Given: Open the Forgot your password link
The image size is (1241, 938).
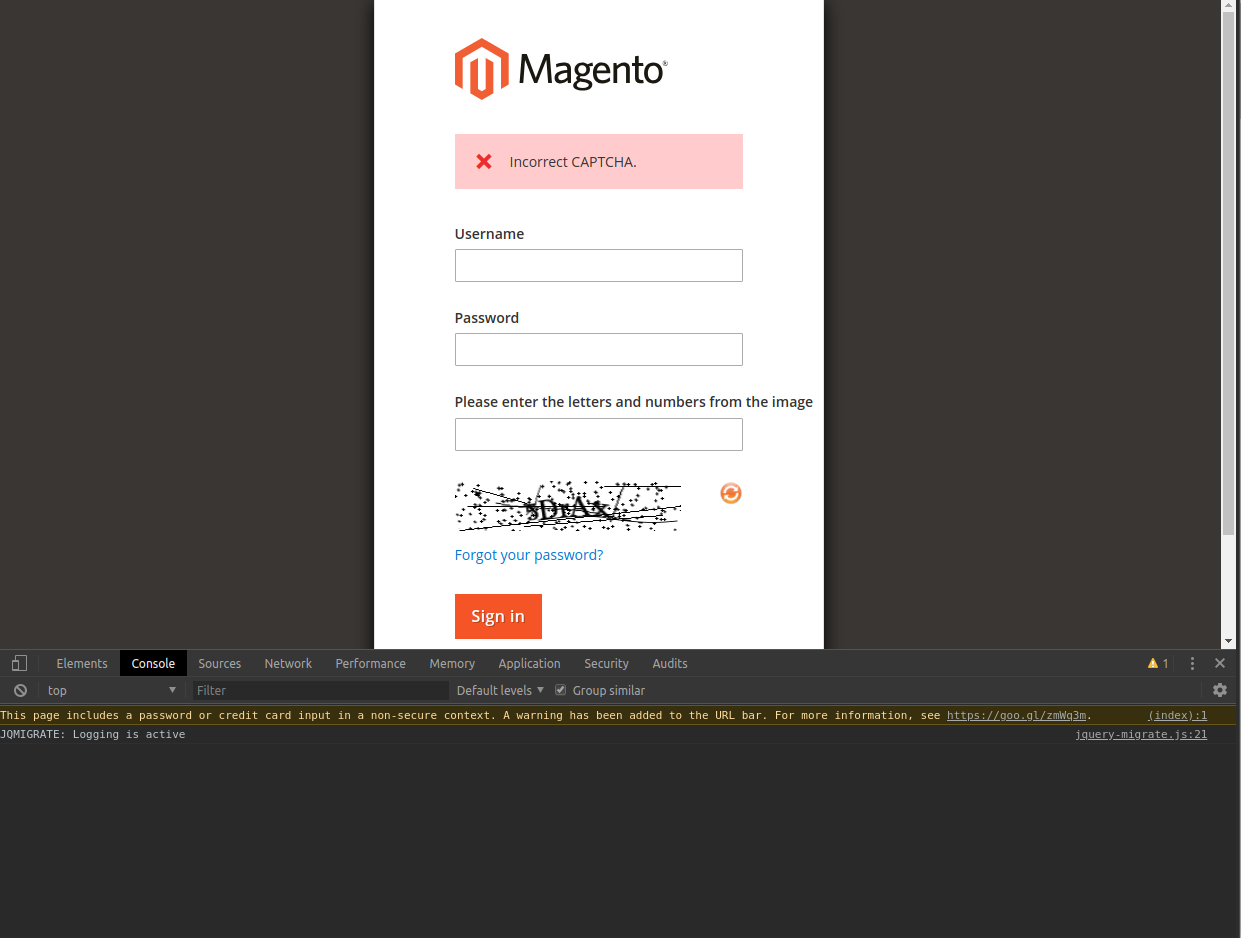Looking at the screenshot, I should [529, 555].
